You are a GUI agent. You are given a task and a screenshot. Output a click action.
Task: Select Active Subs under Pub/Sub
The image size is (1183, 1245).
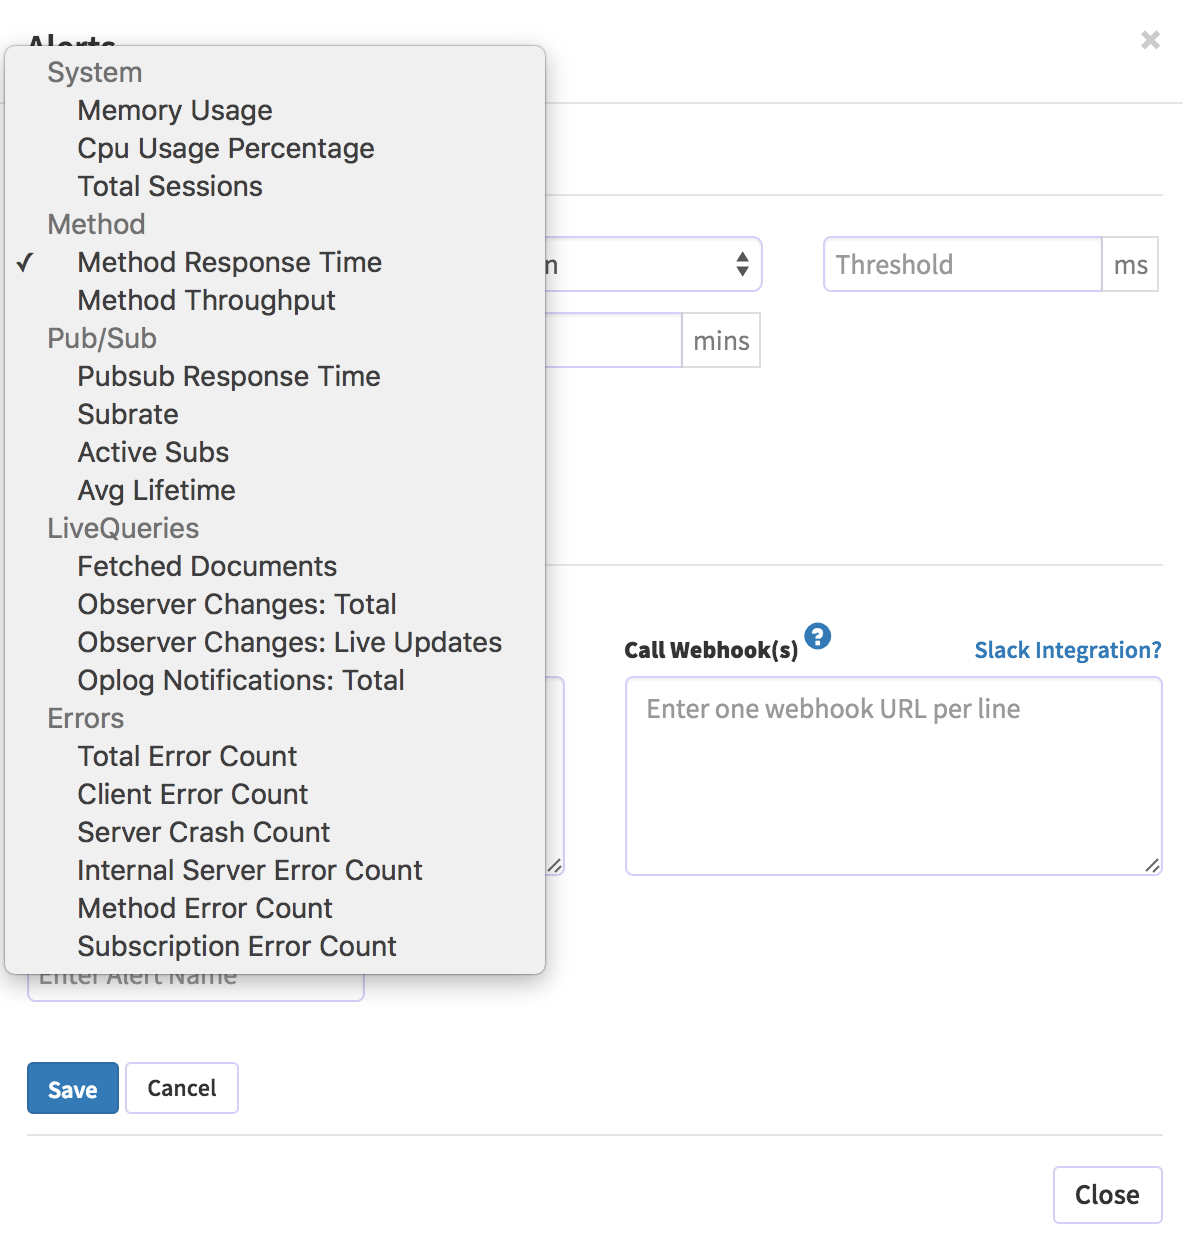tap(153, 452)
